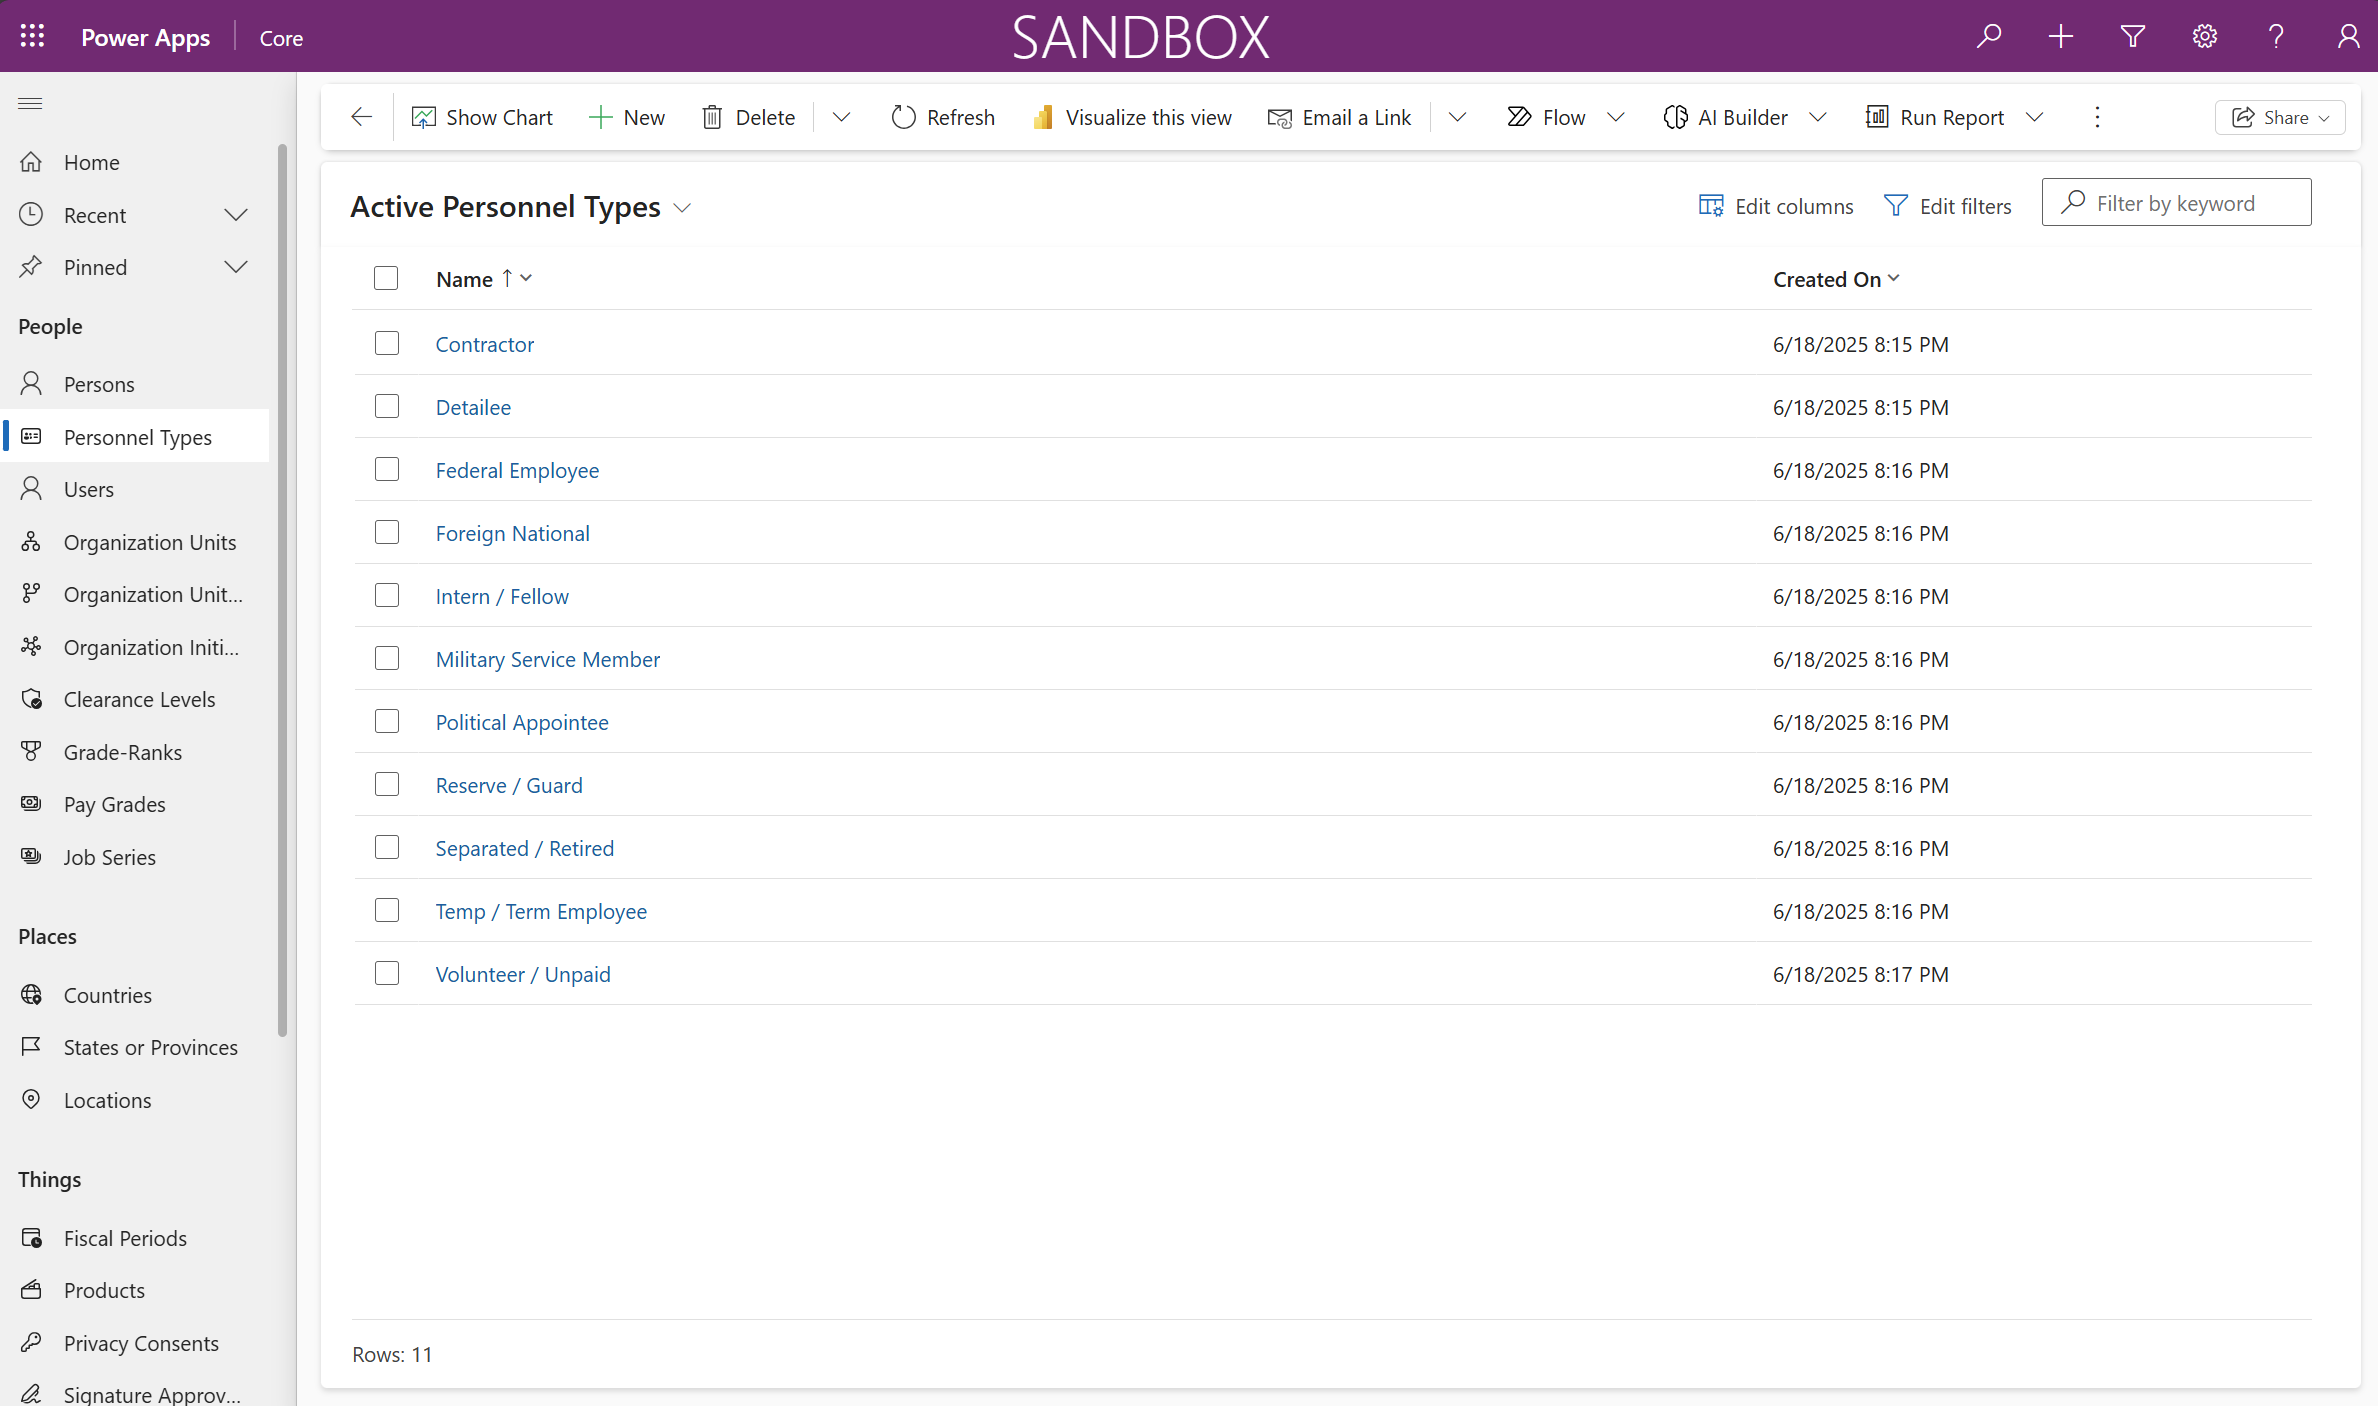2378x1406 pixels.
Task: Open Job Series in sidebar
Action: coord(135,857)
